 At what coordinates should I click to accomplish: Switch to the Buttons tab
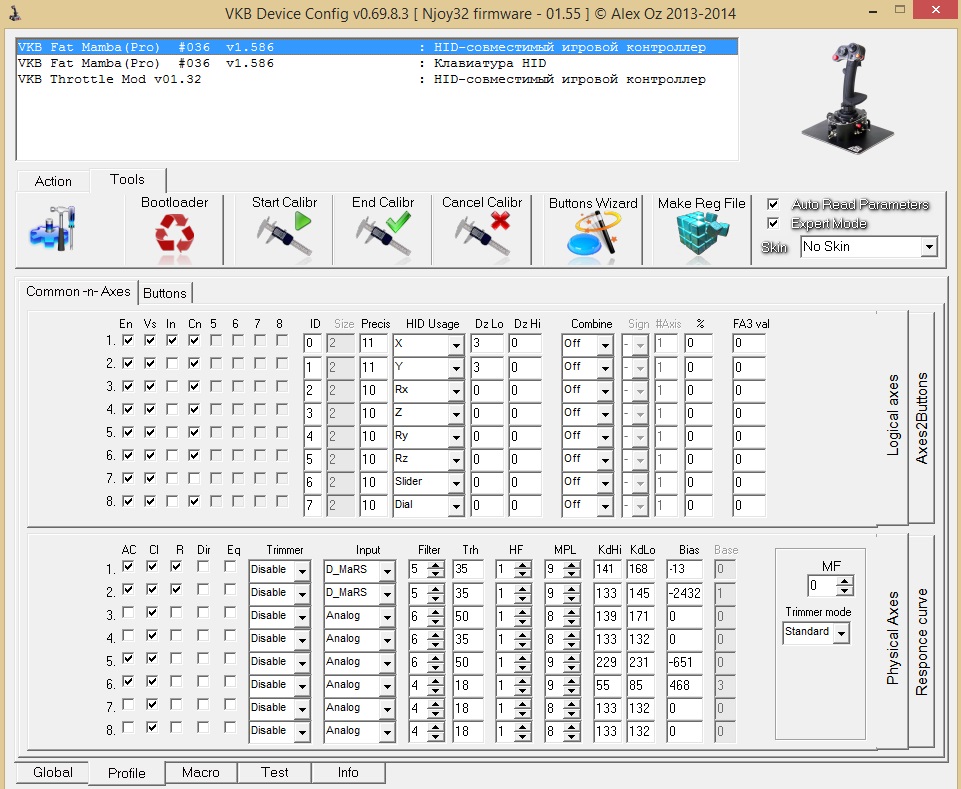[x=164, y=294]
